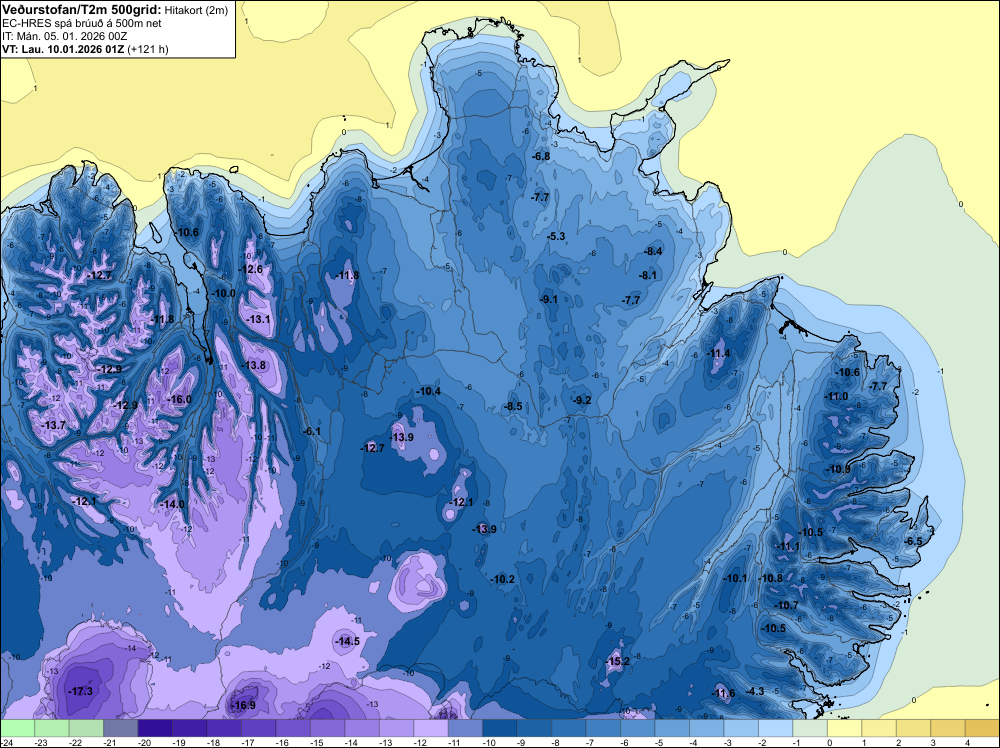Select the 'Hitakort (2m)' header label
Screen dimensions: 1000x748
tap(196, 10)
